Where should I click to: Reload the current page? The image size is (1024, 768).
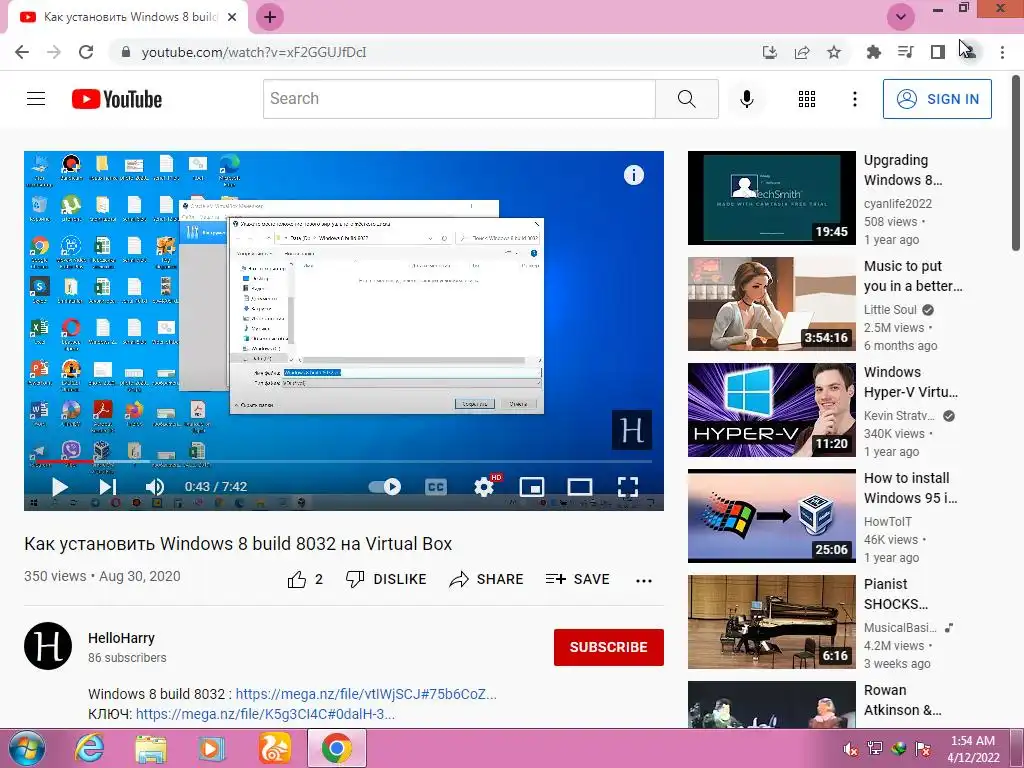(86, 52)
